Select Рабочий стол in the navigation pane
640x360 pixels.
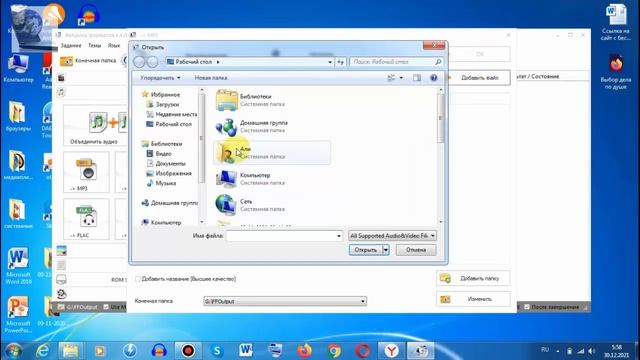point(169,124)
